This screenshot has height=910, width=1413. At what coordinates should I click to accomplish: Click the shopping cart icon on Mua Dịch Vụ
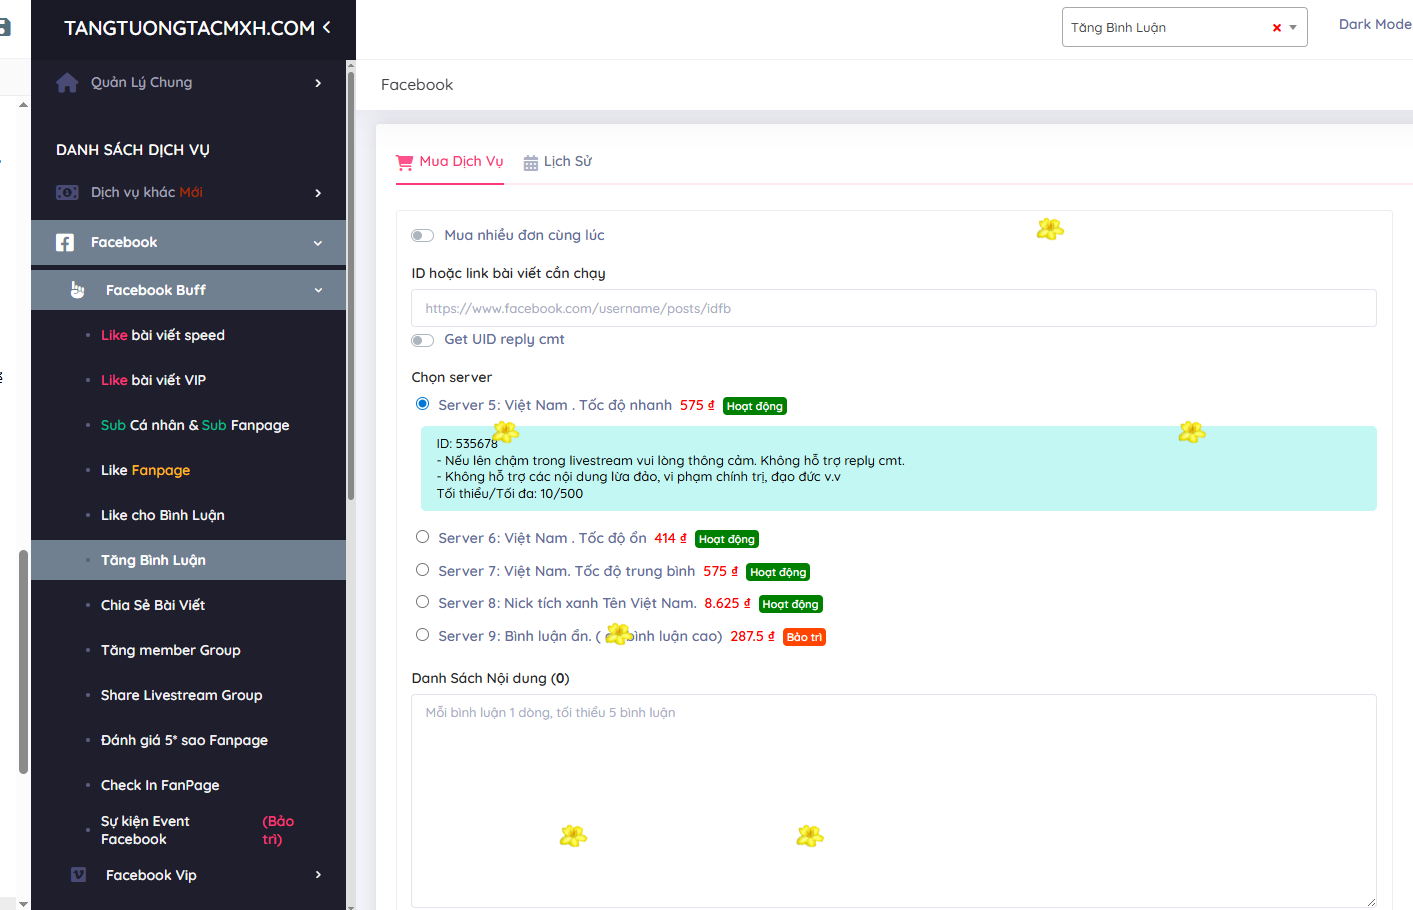405,162
